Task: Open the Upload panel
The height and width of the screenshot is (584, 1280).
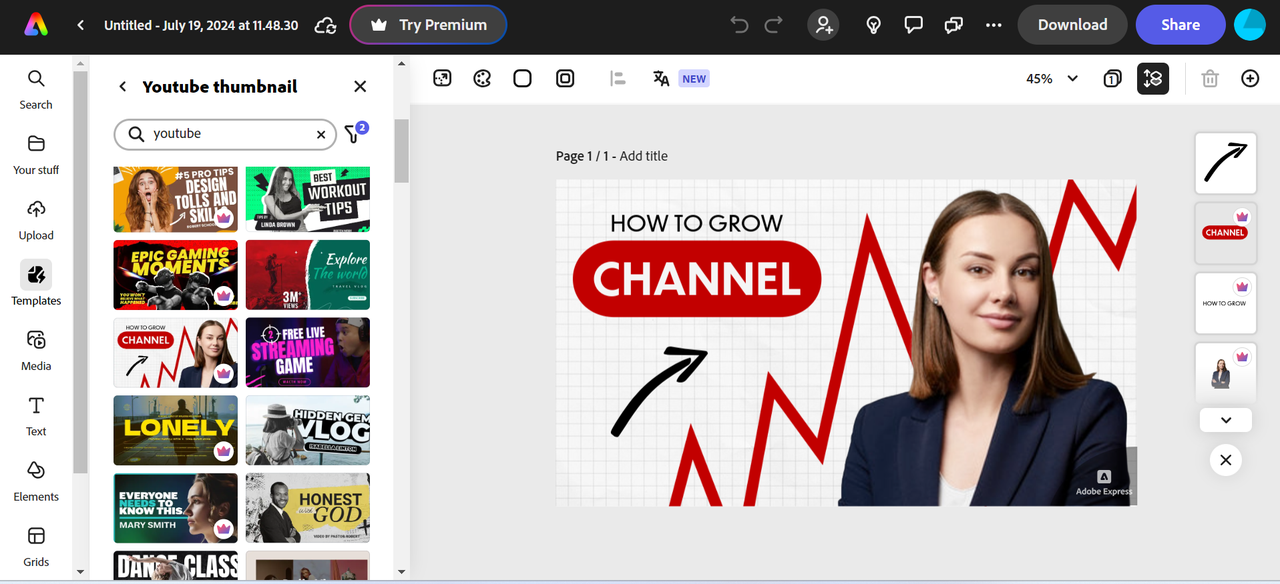Action: coord(36,220)
